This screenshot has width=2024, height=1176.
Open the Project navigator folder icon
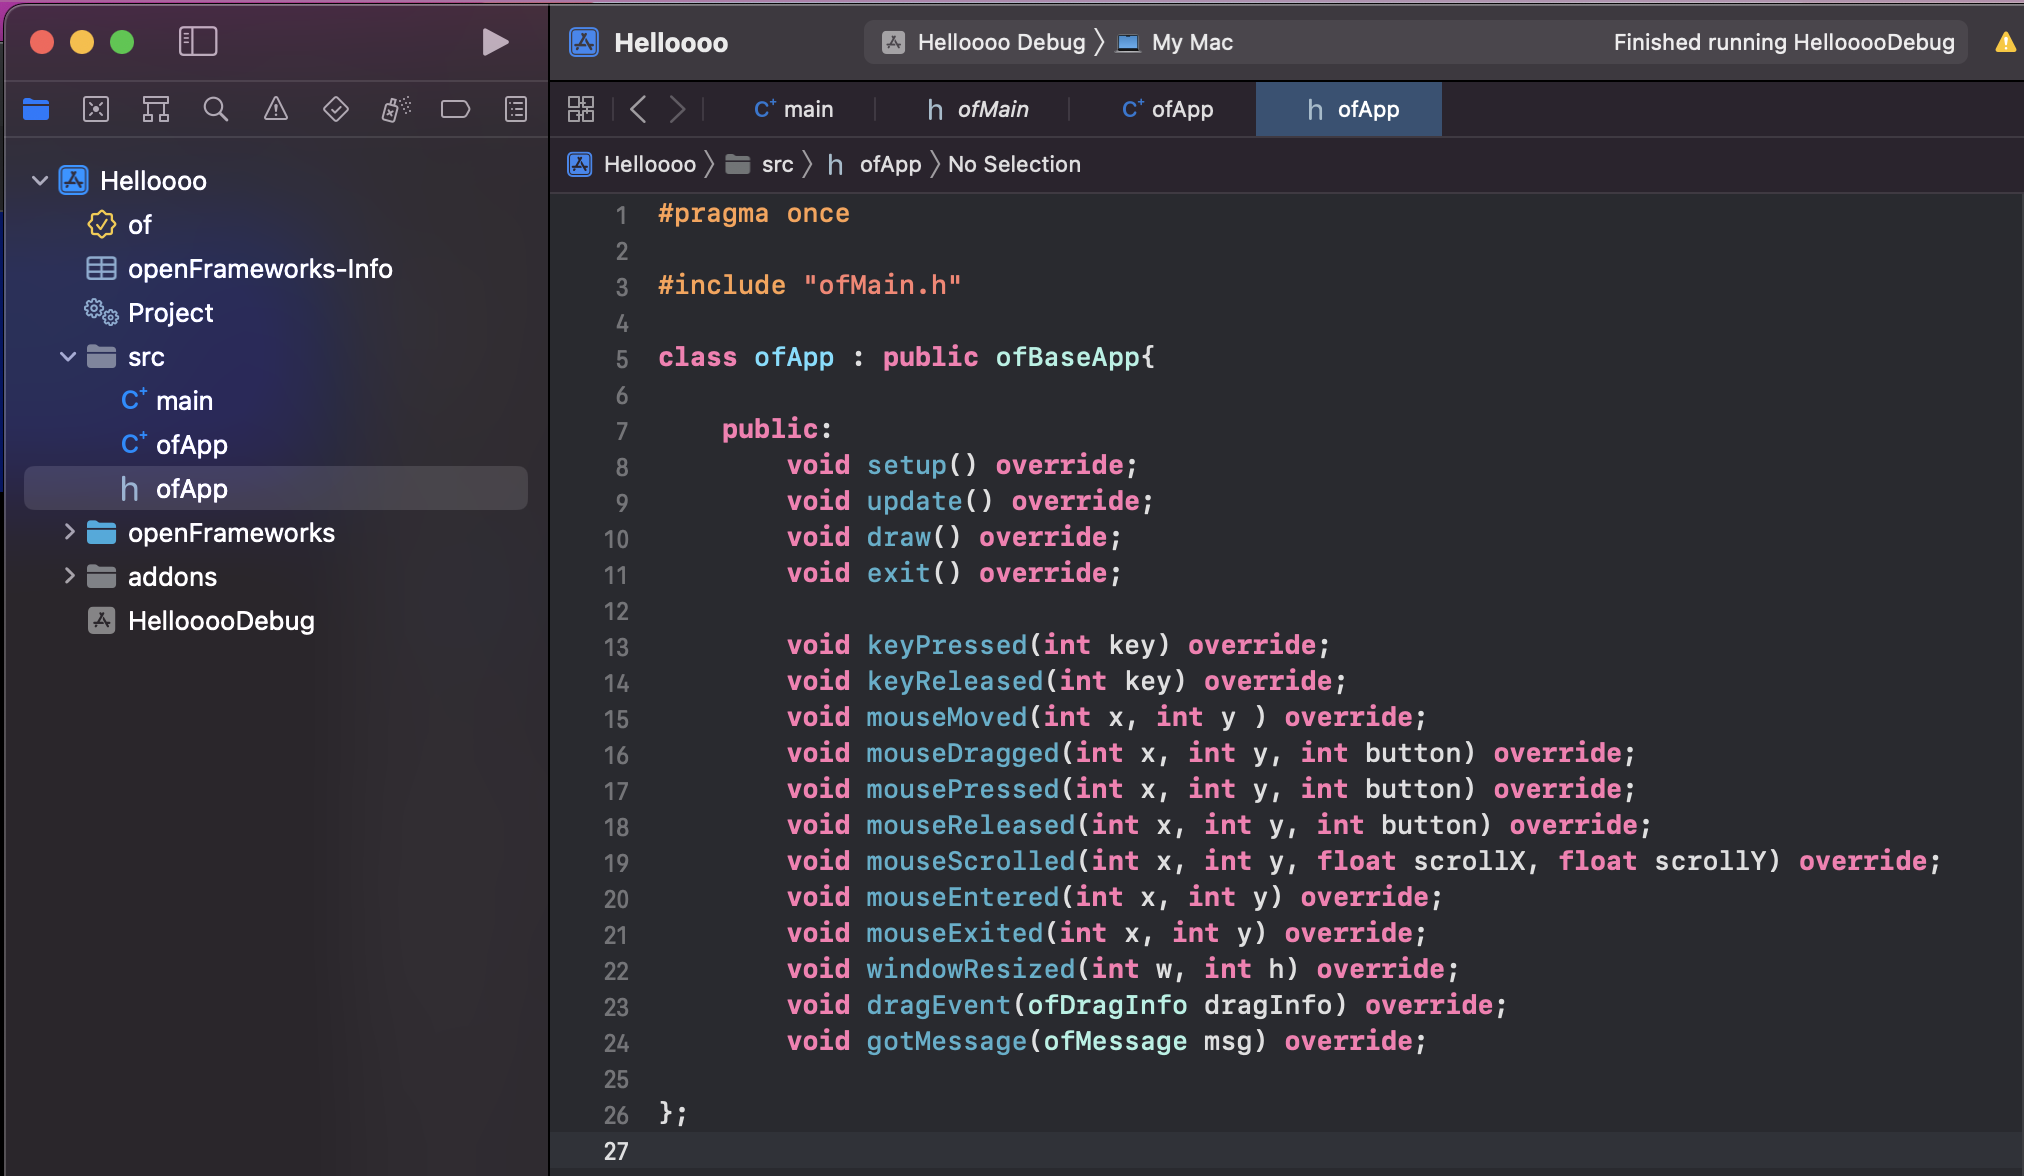coord(36,109)
